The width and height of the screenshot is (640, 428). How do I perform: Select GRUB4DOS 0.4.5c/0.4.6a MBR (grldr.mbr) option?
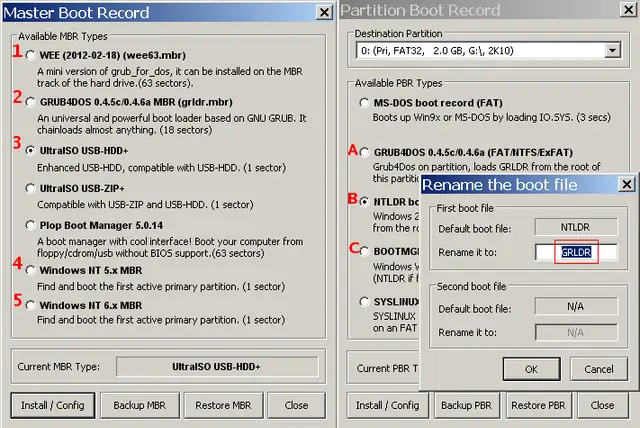[x=31, y=102]
